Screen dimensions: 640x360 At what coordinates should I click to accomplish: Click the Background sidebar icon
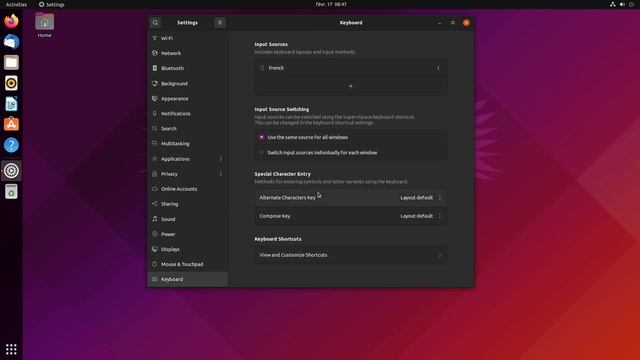click(155, 83)
